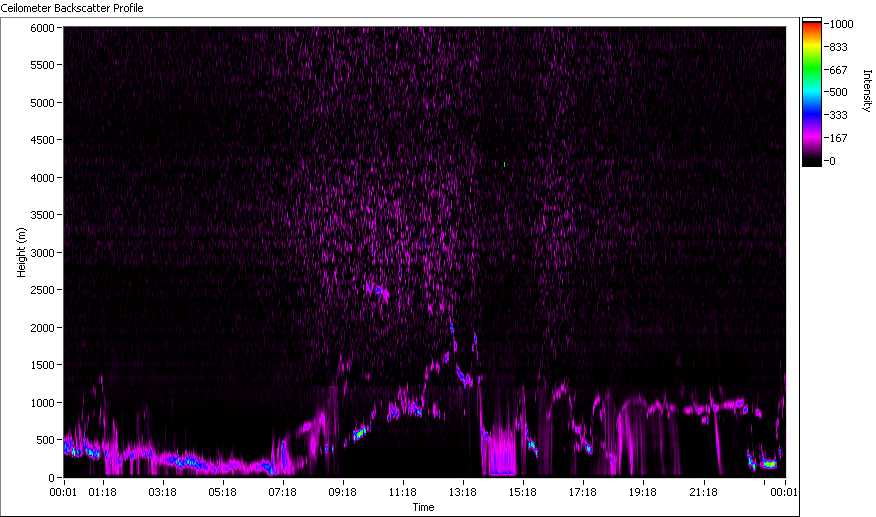This screenshot has height=517, width=876.
Task: Click the 5000 height axis tick label
Action: click(x=42, y=103)
